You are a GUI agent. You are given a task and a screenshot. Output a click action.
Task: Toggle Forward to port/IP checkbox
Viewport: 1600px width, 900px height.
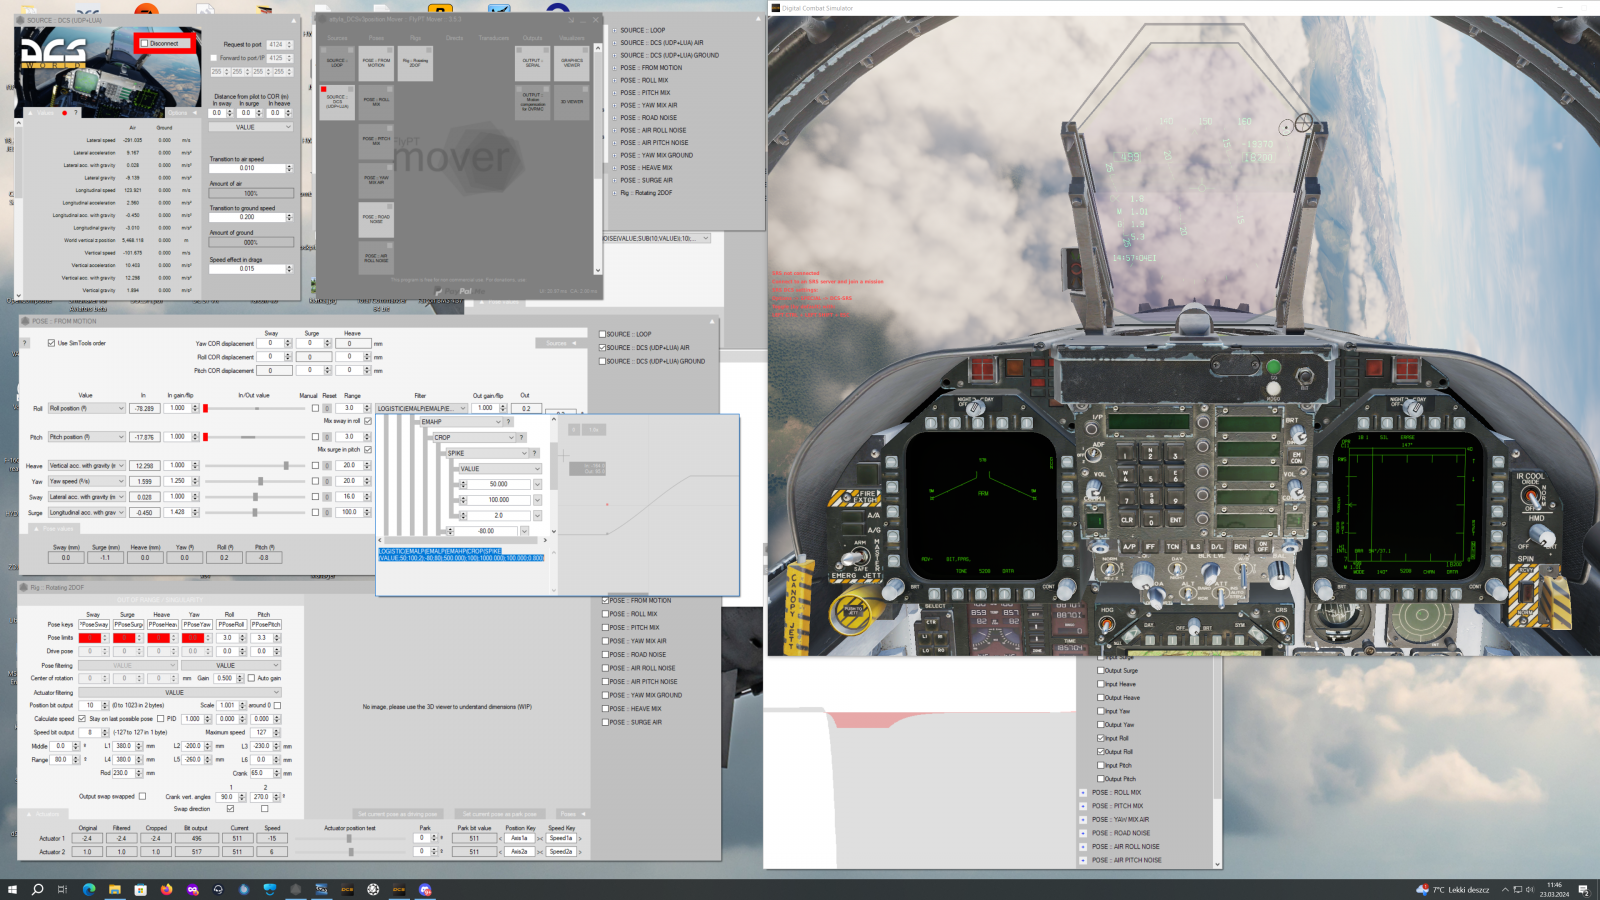point(214,58)
